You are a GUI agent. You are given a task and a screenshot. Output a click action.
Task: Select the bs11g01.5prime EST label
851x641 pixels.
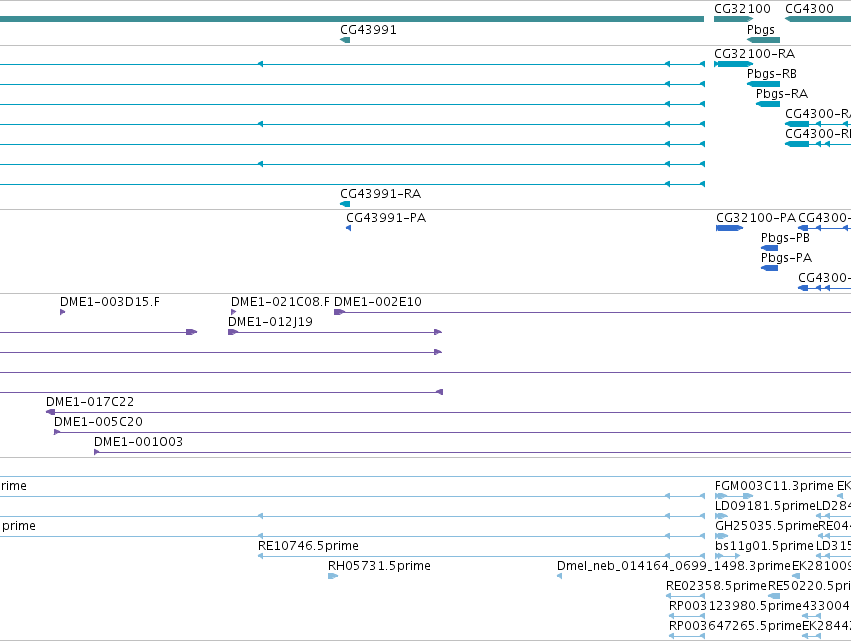[764, 546]
